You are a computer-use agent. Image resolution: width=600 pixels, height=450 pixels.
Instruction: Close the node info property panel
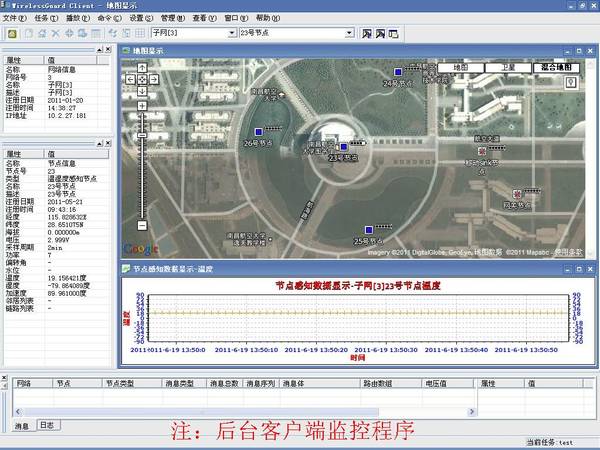click(108, 143)
